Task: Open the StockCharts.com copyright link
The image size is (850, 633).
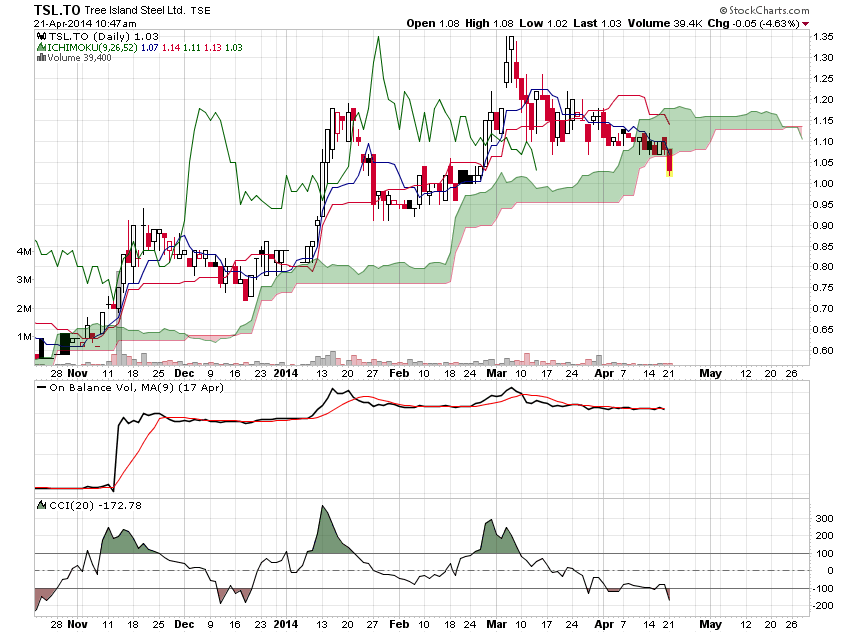Action: [765, 10]
